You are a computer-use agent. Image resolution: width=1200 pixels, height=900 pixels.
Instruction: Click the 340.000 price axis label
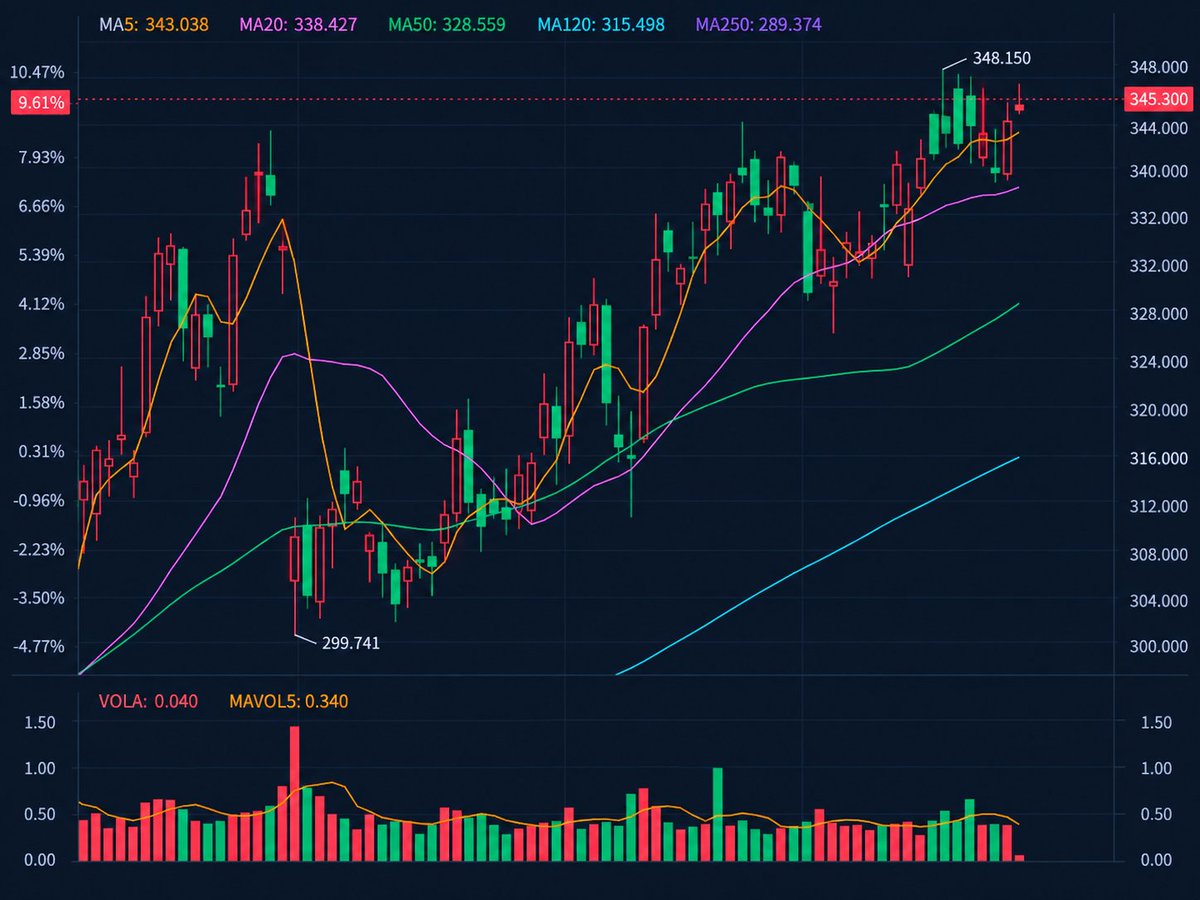[1159, 172]
